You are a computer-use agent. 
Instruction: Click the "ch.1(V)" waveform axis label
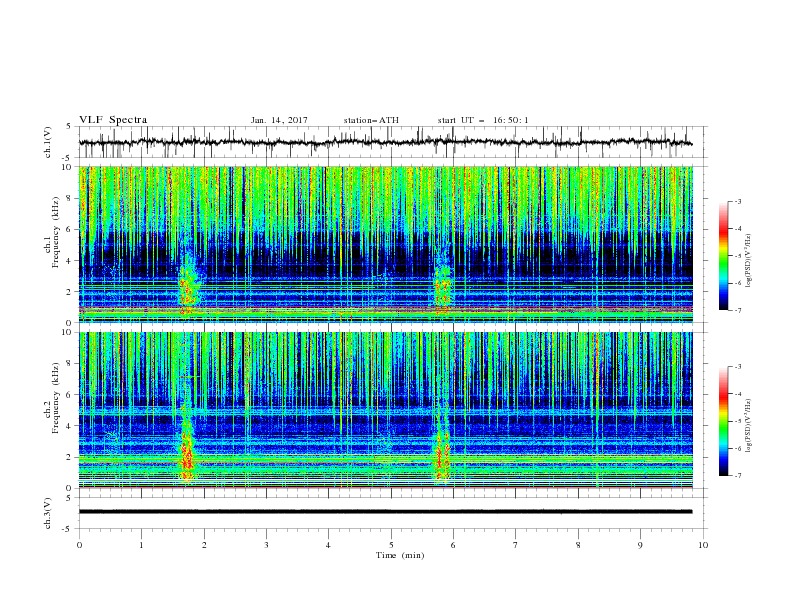point(48,142)
